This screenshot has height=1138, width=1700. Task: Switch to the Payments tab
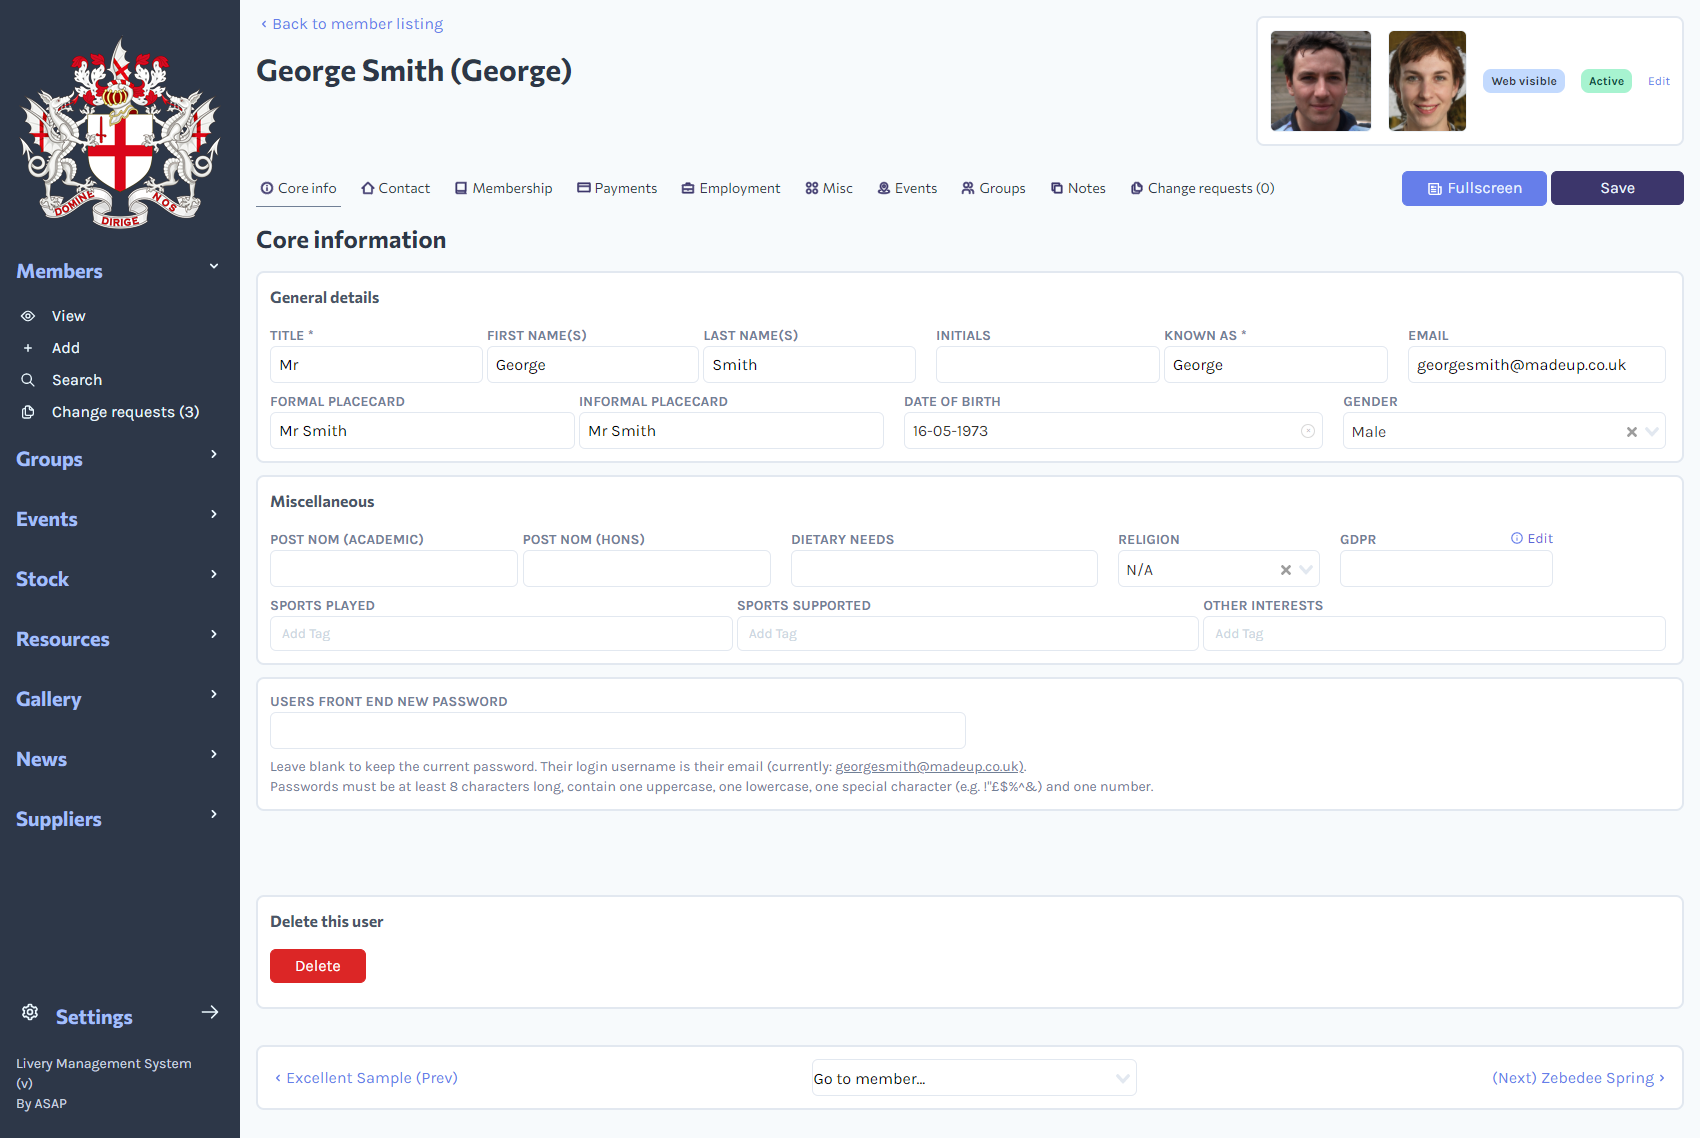tap(617, 188)
